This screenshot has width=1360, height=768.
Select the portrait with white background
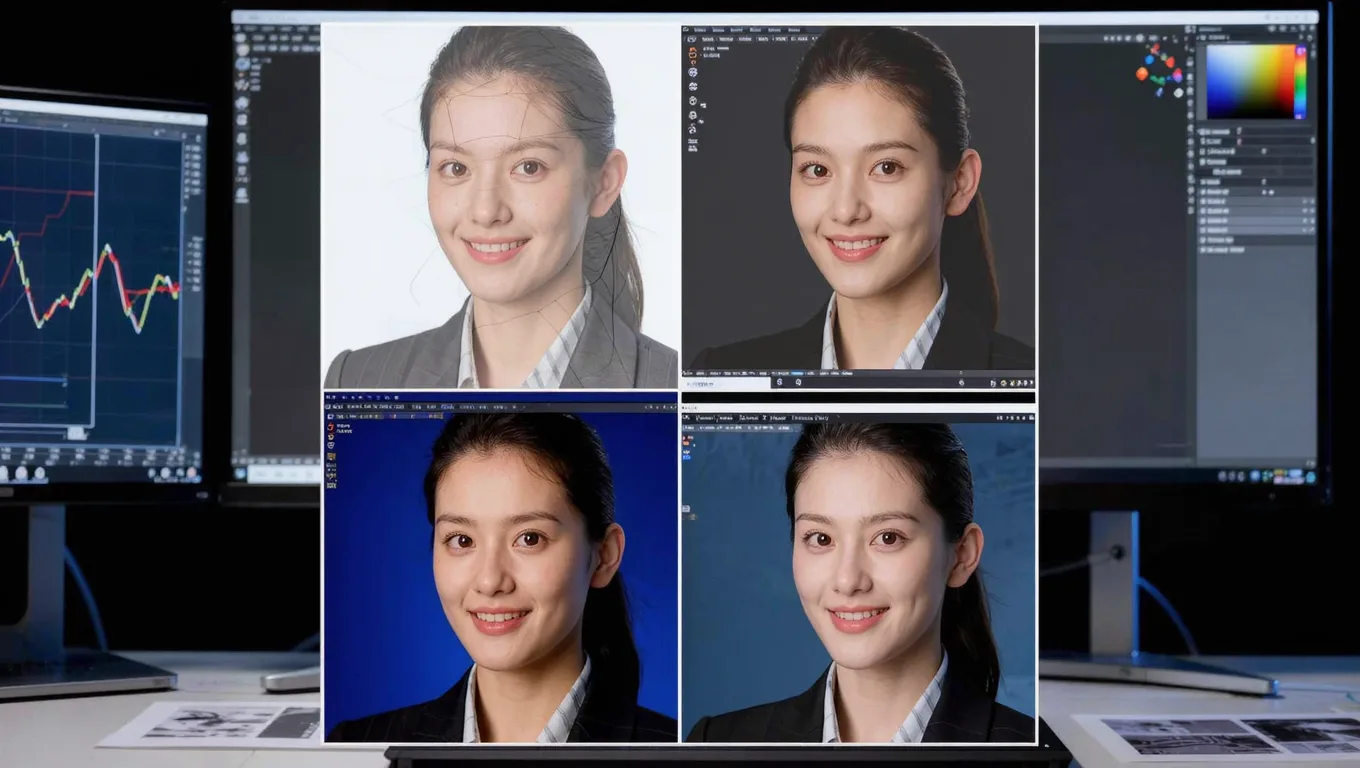pyautogui.click(x=500, y=207)
